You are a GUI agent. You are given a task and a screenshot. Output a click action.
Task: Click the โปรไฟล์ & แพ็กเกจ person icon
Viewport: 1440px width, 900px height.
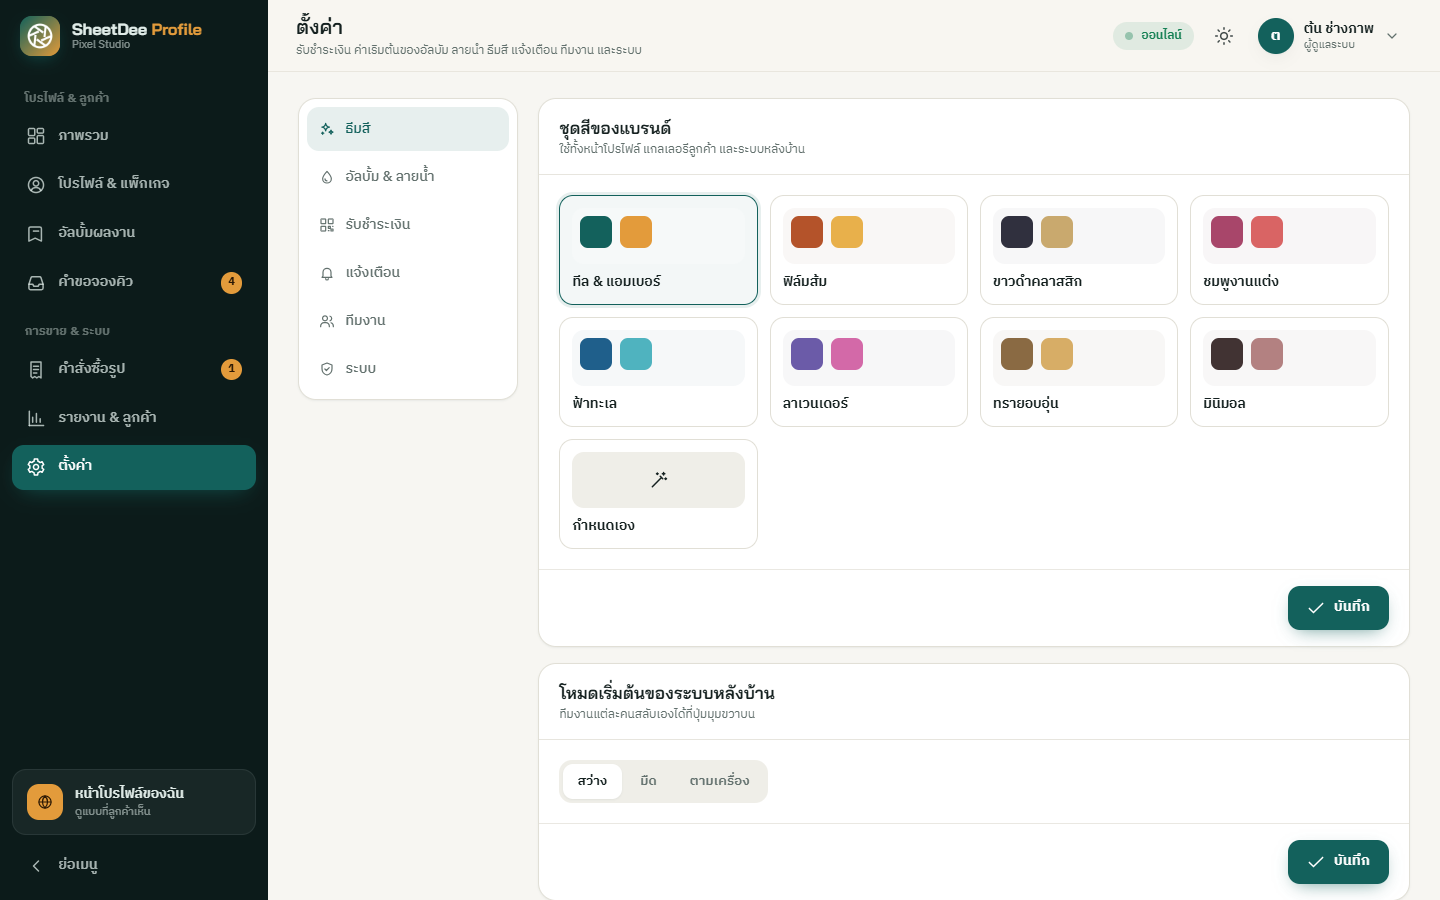pyautogui.click(x=36, y=184)
